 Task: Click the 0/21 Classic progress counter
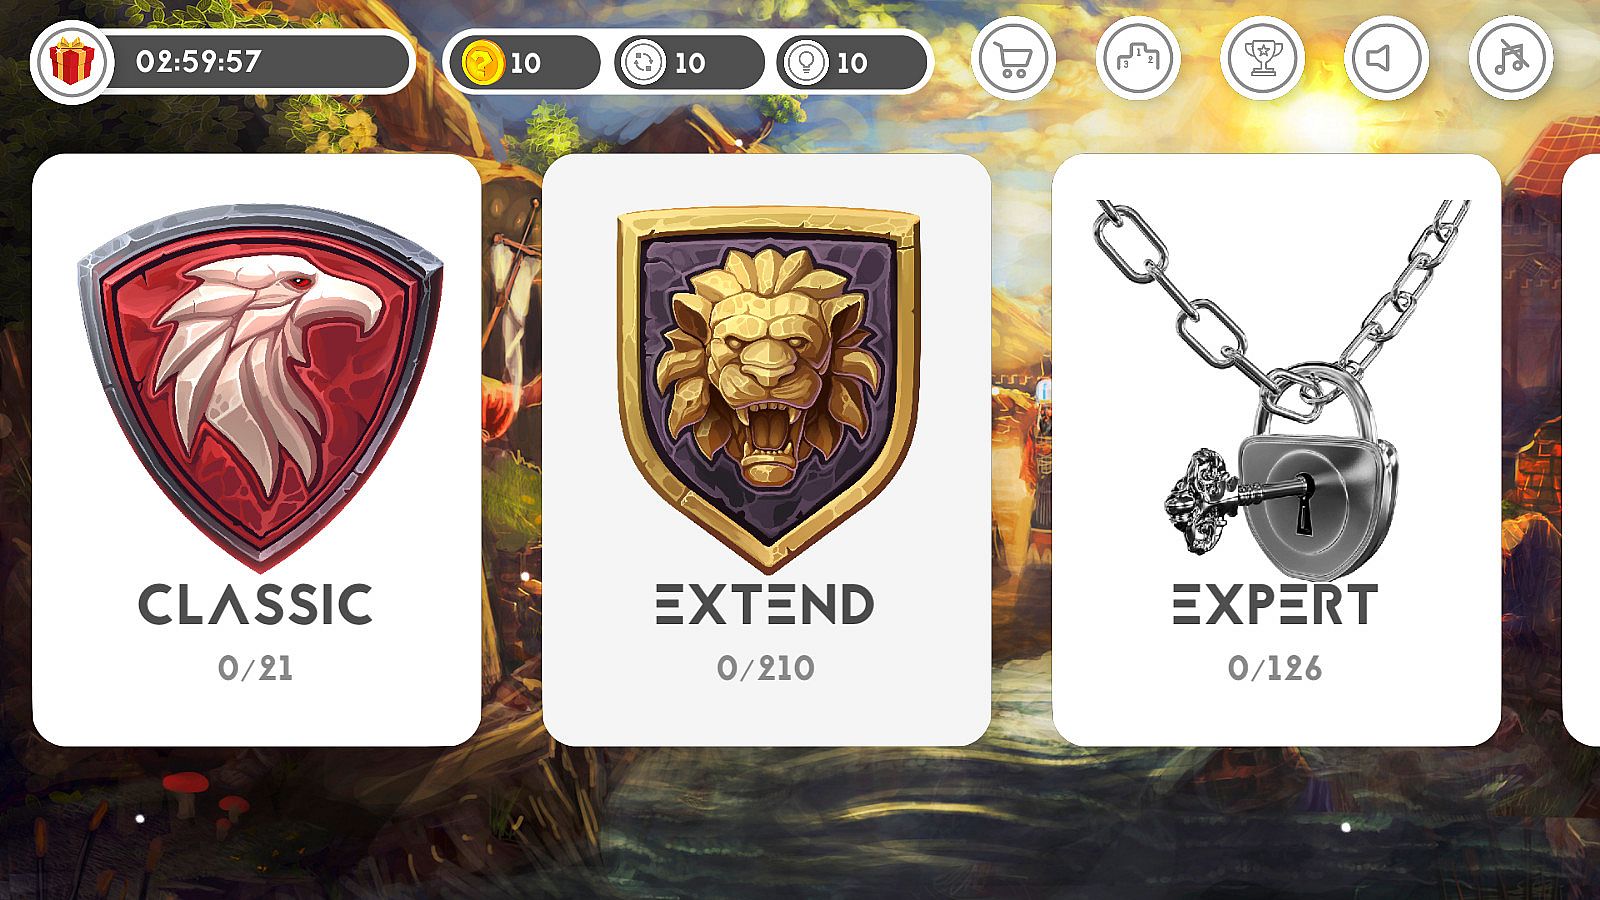256,668
